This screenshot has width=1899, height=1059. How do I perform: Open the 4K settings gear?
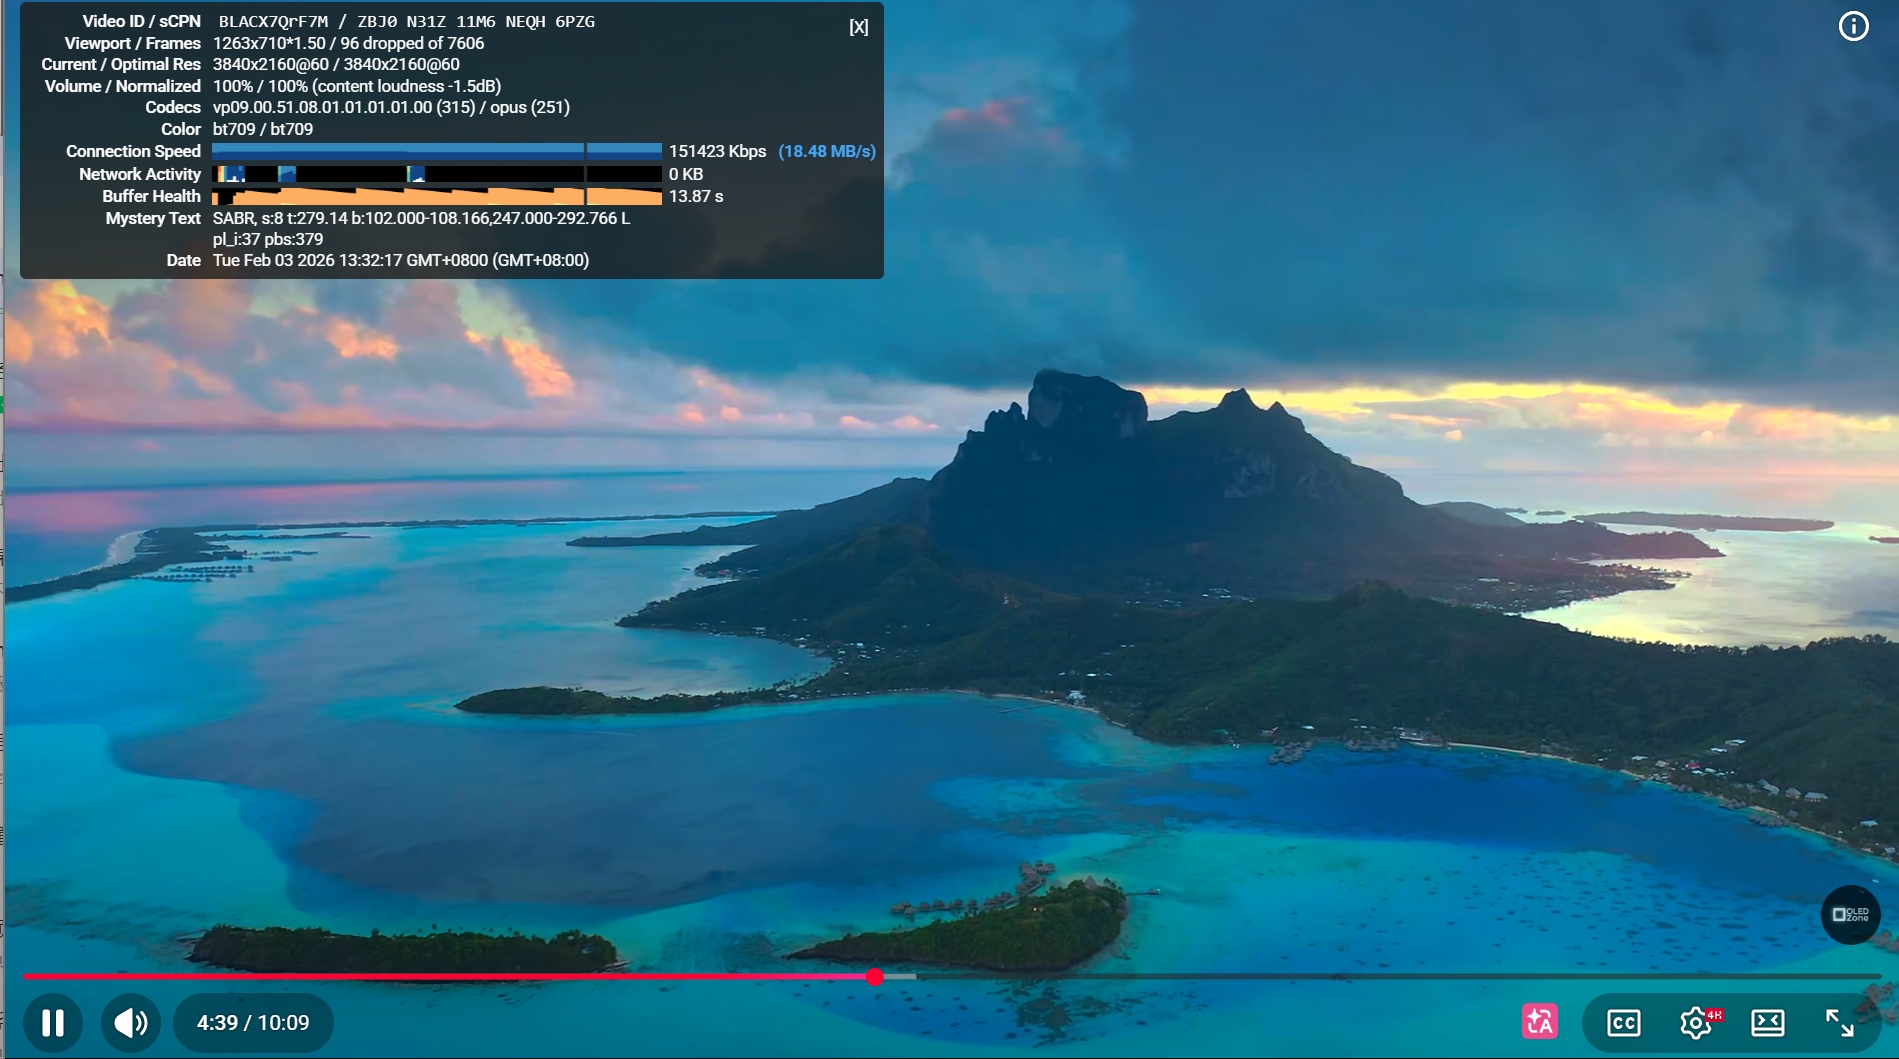1697,1022
